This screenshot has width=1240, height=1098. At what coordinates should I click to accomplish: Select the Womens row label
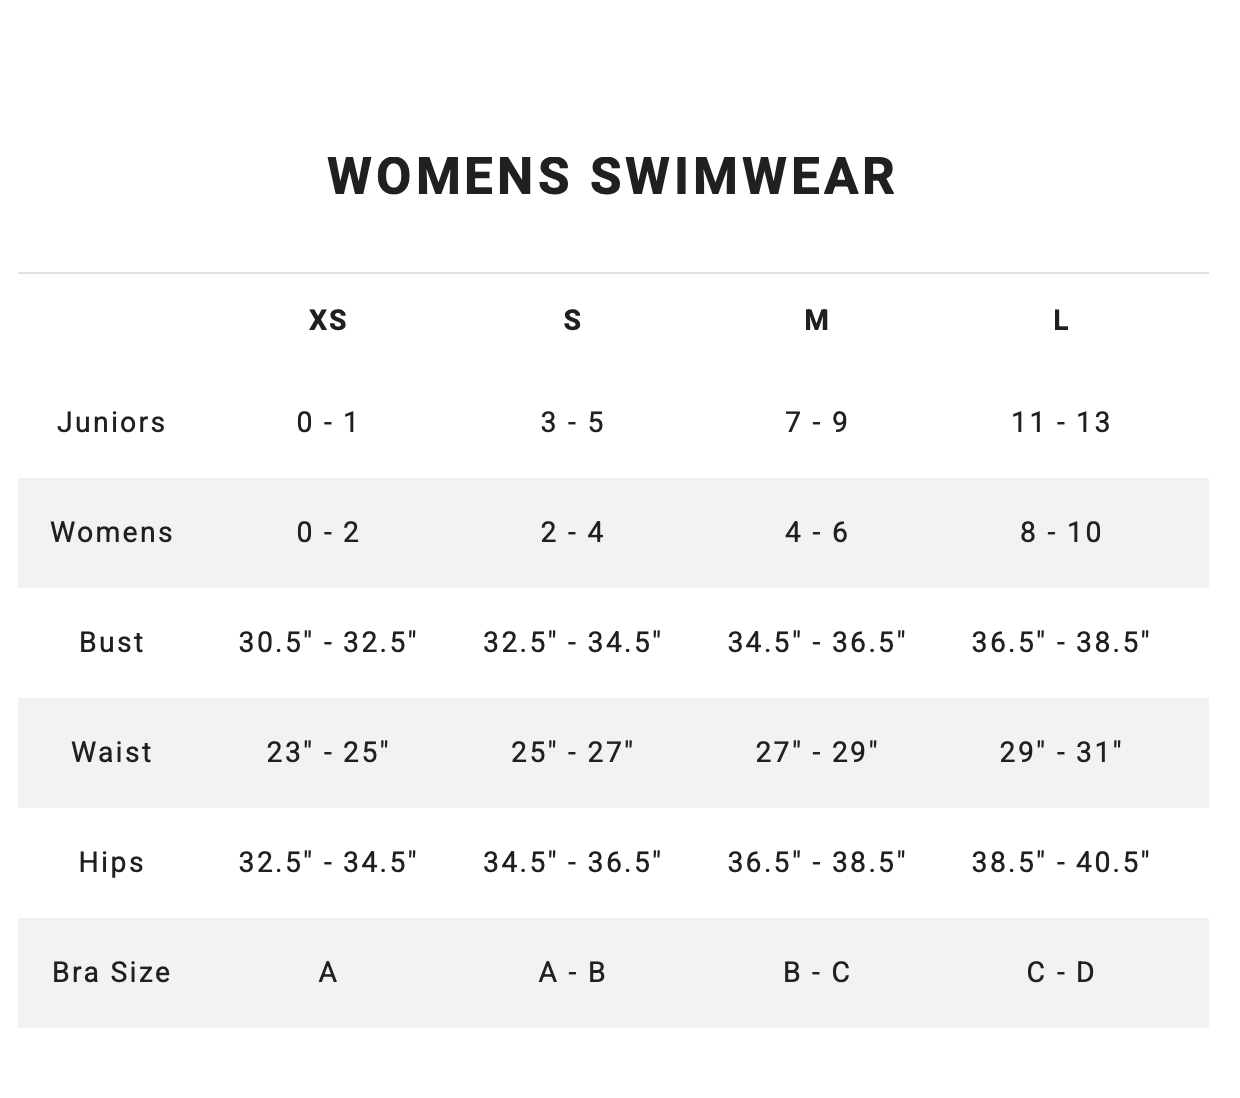click(111, 532)
